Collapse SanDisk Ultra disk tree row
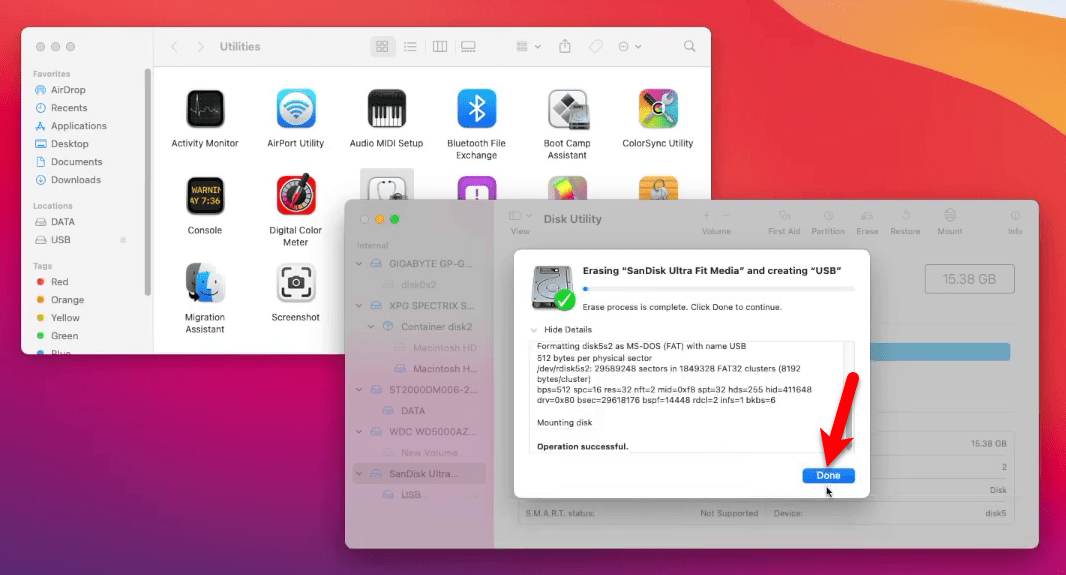 (x=359, y=474)
